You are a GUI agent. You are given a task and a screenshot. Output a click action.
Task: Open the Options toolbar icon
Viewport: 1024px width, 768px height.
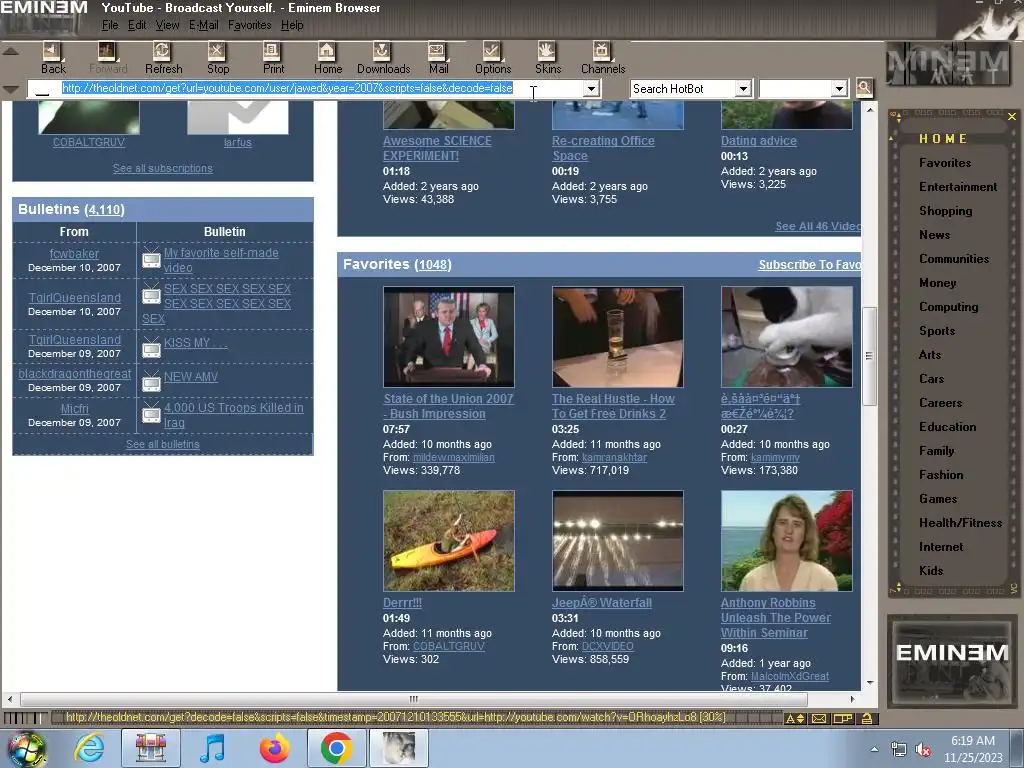[492, 51]
